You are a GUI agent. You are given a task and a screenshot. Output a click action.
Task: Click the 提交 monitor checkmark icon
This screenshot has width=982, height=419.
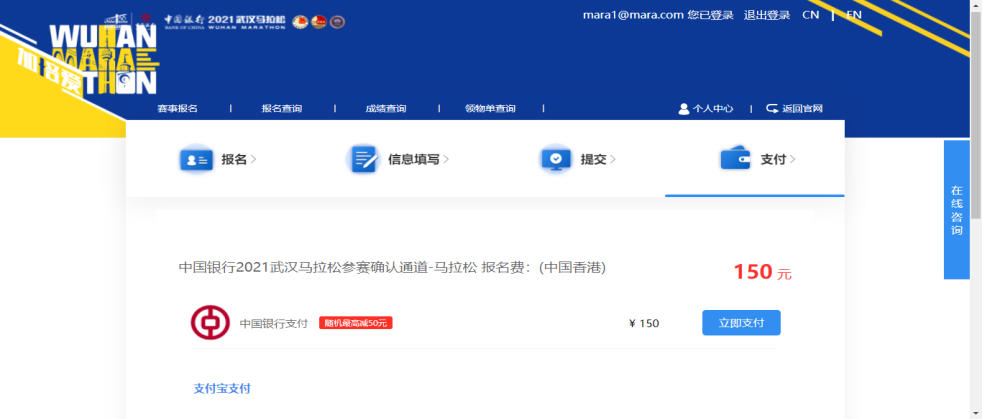[x=556, y=160]
